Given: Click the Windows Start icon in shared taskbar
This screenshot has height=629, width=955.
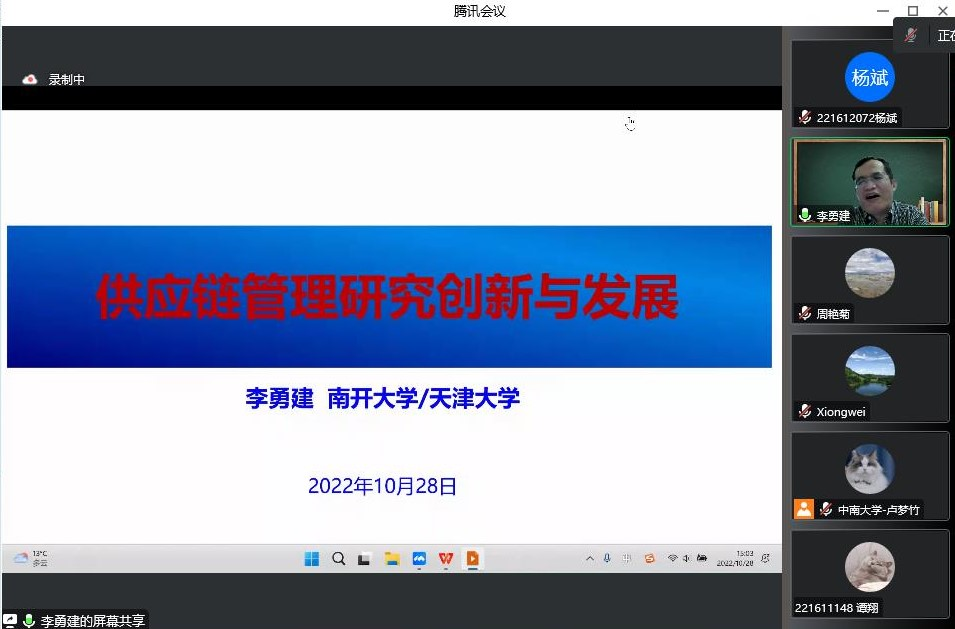Looking at the screenshot, I should (x=312, y=559).
